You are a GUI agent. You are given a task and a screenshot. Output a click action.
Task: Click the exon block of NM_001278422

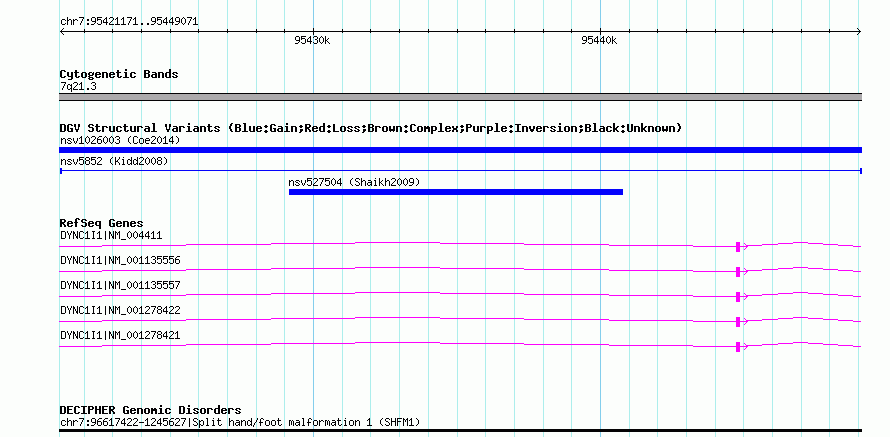(x=738, y=321)
